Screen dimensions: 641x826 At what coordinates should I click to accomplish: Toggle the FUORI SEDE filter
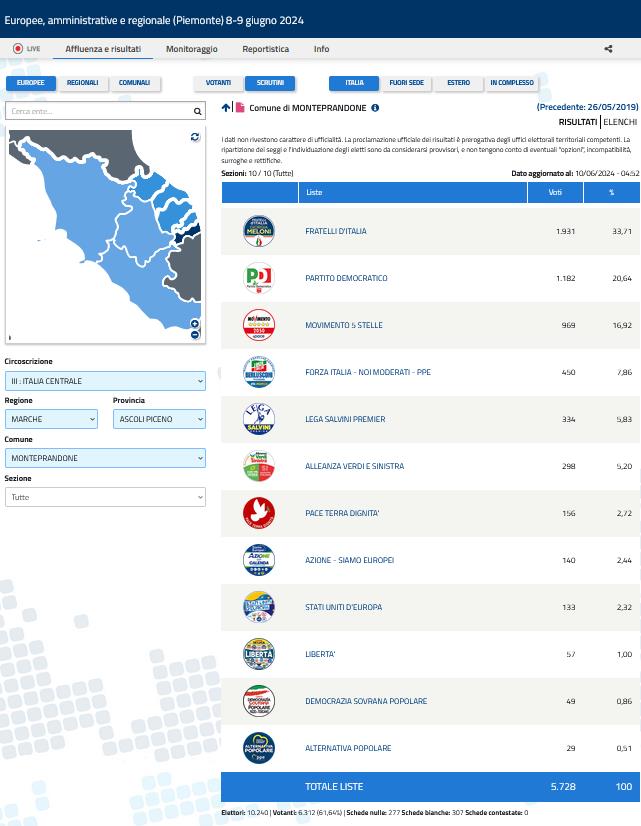(406, 83)
